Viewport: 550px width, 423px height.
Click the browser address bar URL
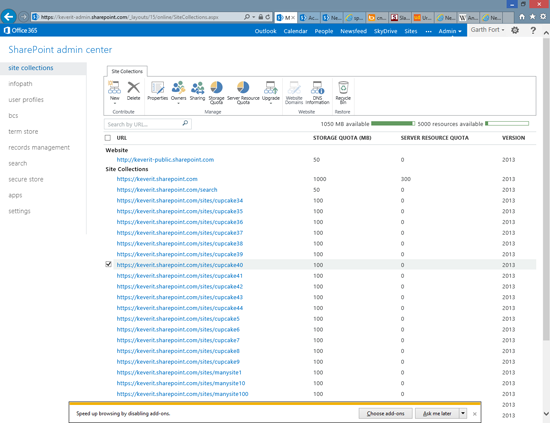coord(129,17)
